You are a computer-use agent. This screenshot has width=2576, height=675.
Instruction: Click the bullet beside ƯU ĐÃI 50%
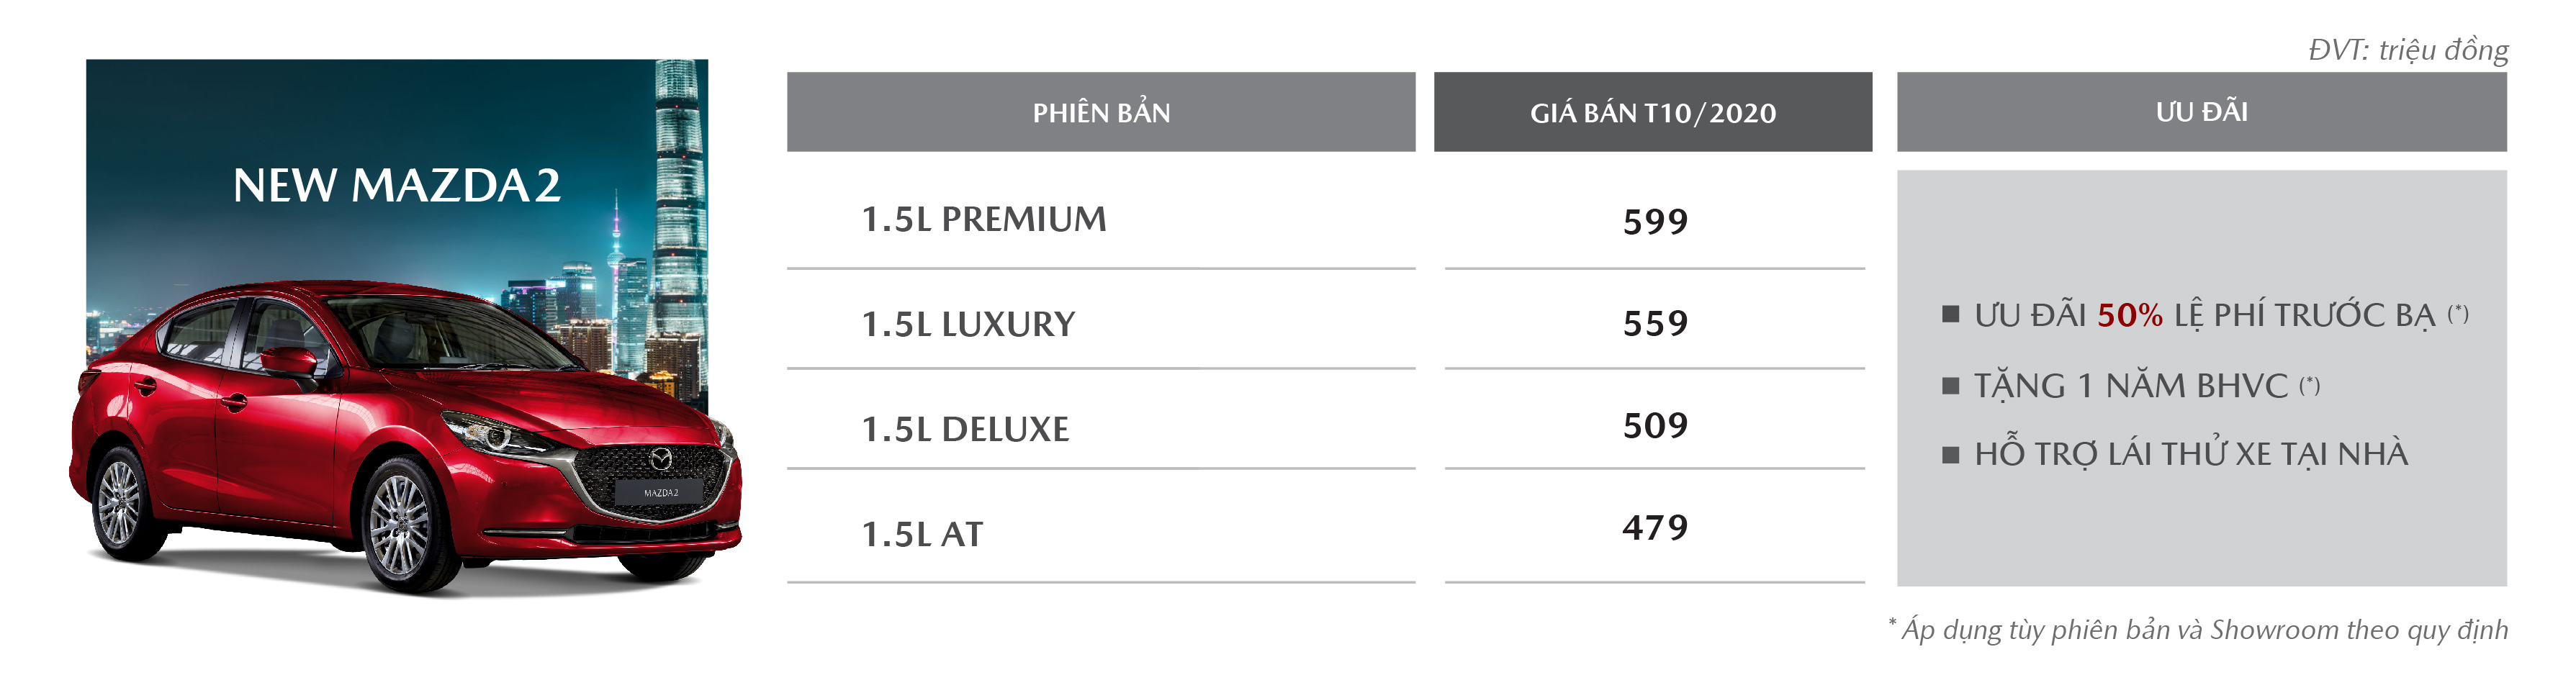pyautogui.click(x=1950, y=314)
